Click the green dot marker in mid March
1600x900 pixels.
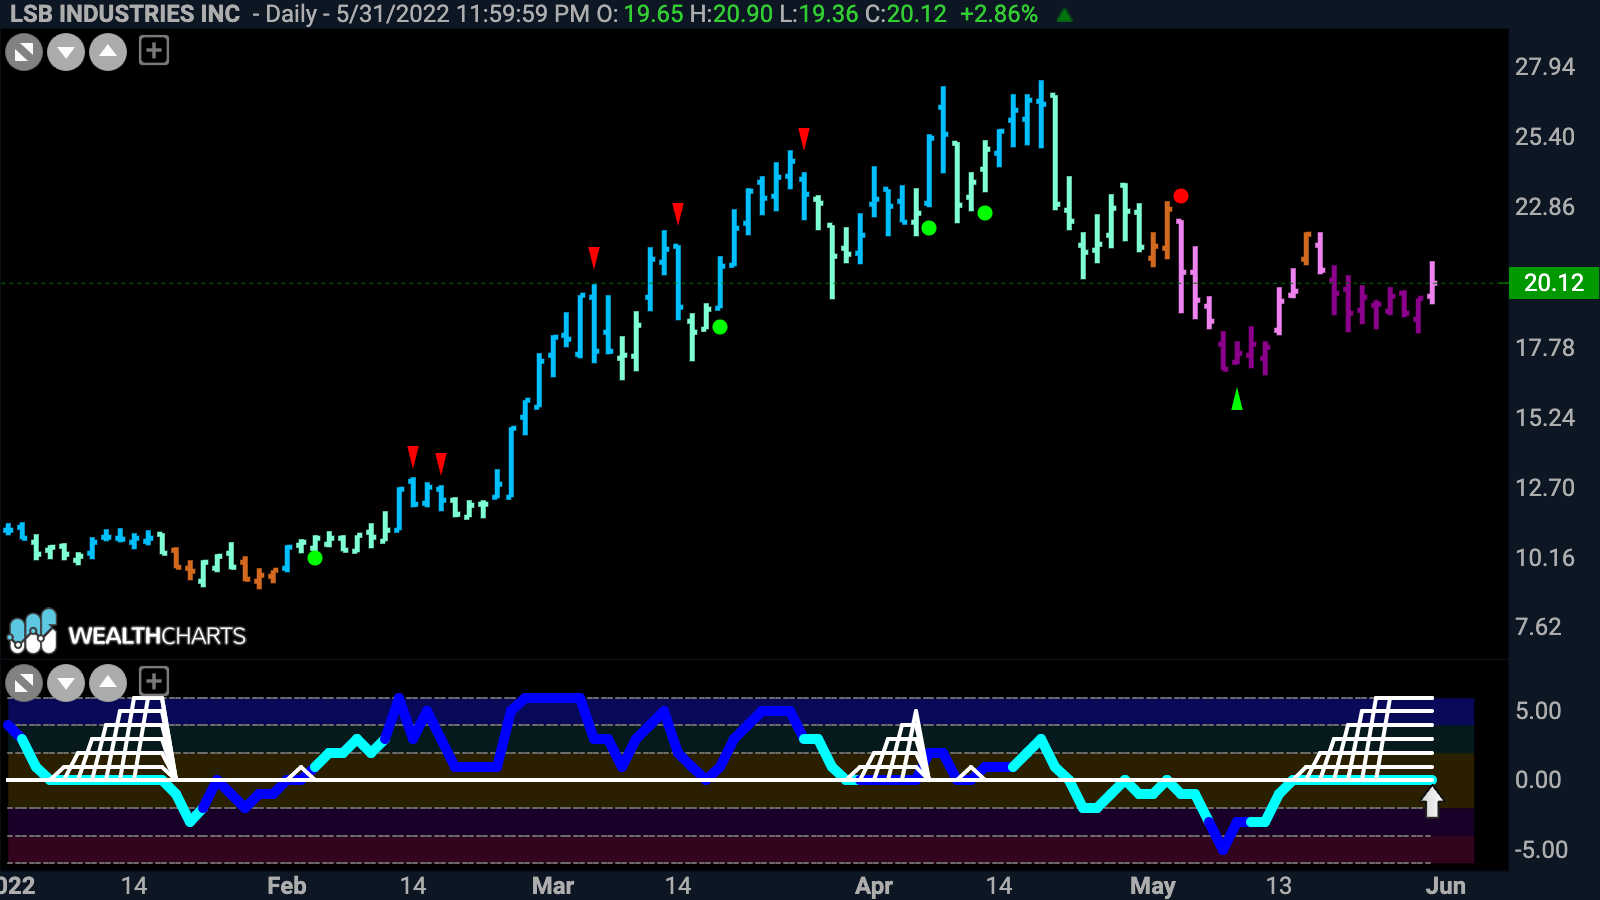click(x=720, y=327)
